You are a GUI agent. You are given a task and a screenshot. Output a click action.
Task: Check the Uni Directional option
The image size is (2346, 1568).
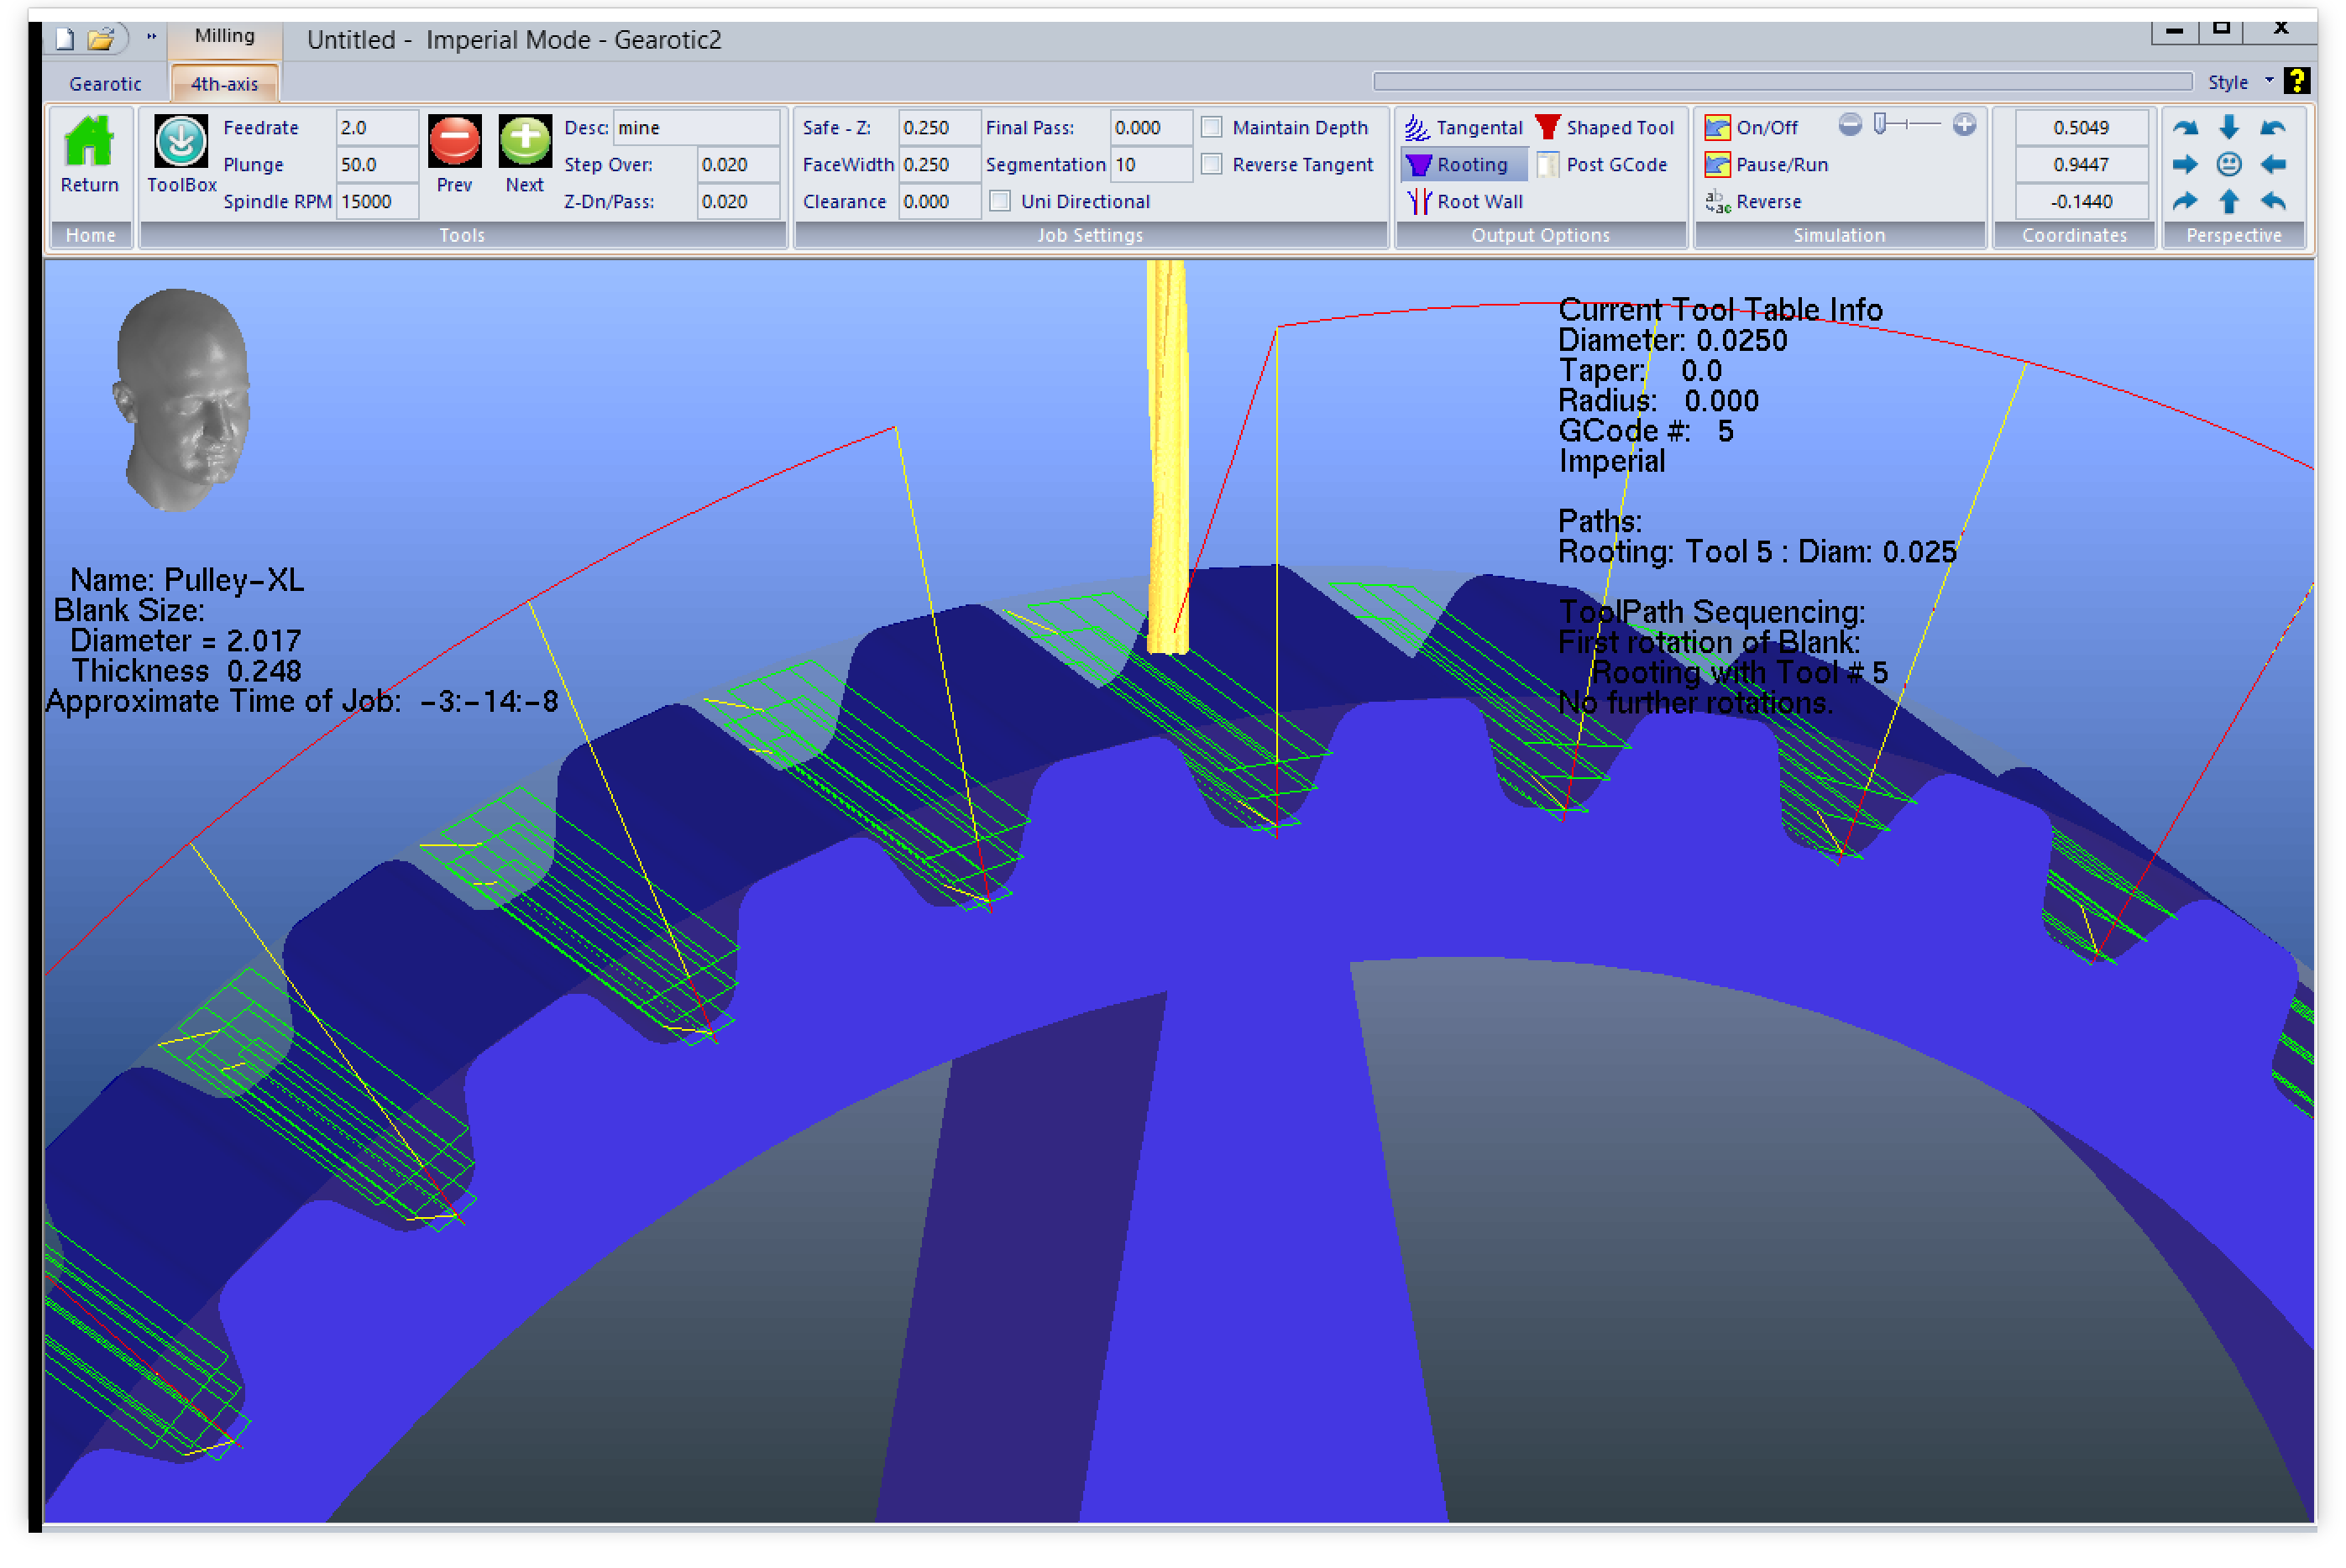1000,202
